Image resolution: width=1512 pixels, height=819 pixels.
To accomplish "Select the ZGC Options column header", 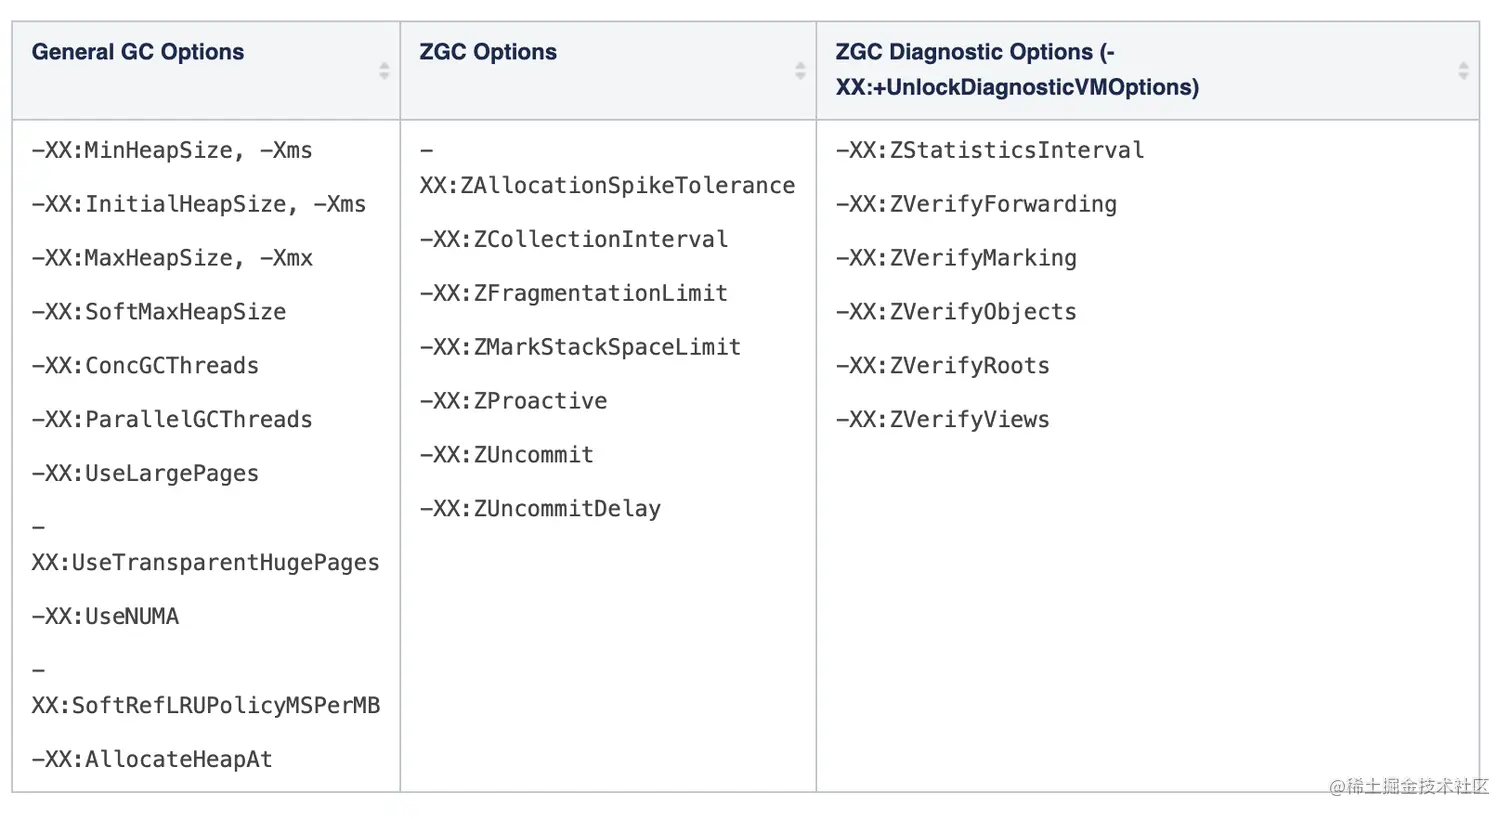I will click(x=488, y=52).
